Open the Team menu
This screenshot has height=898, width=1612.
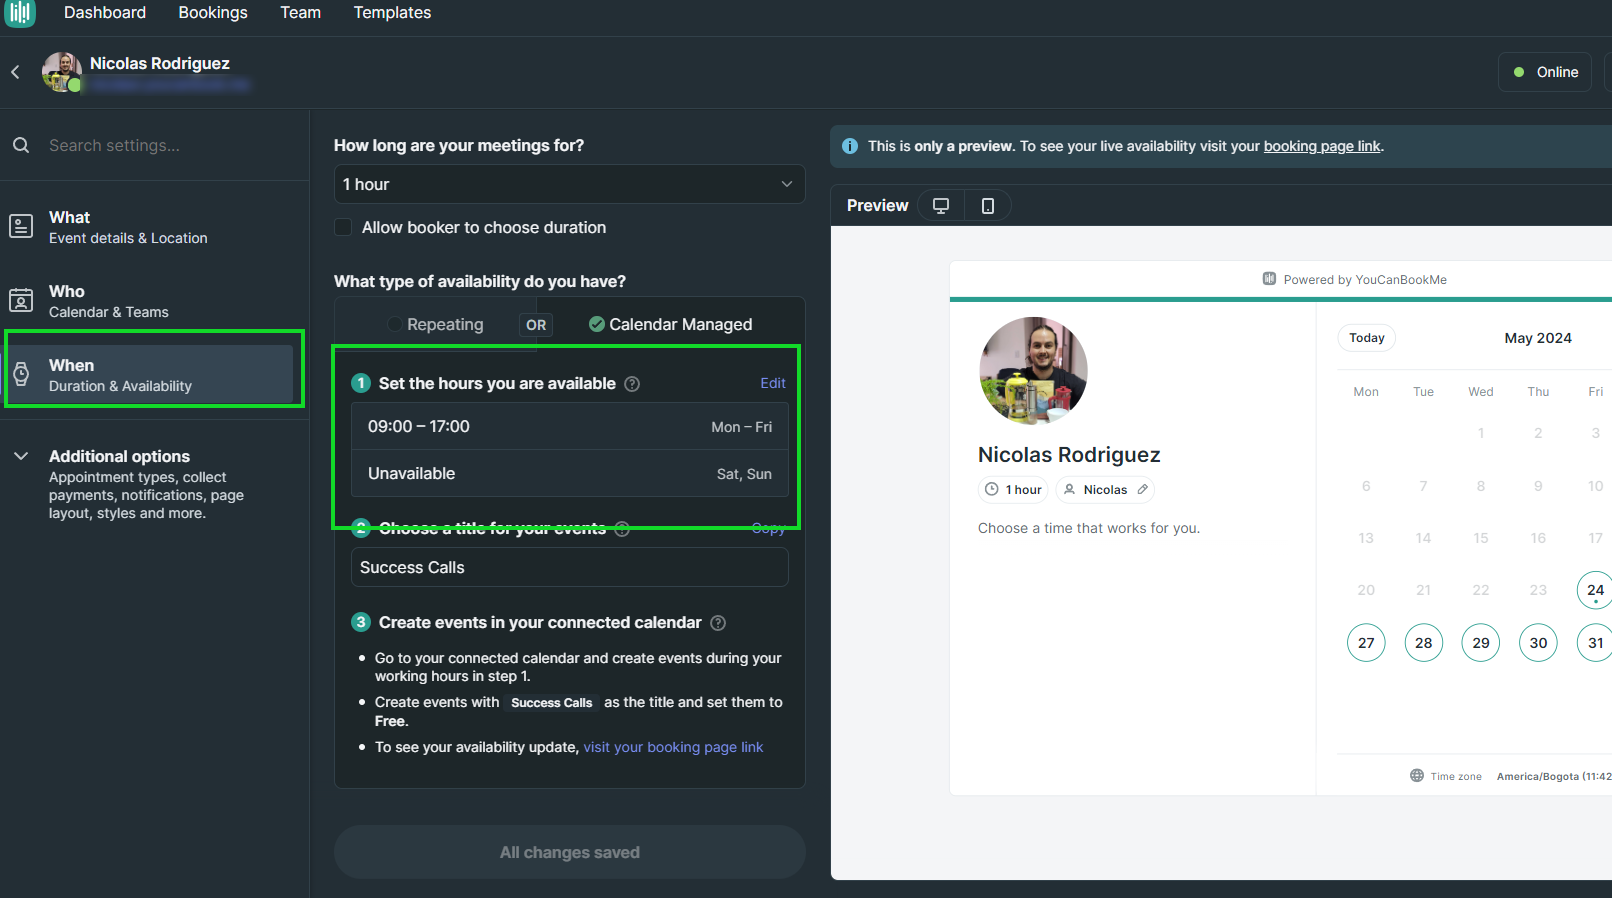[x=300, y=13]
